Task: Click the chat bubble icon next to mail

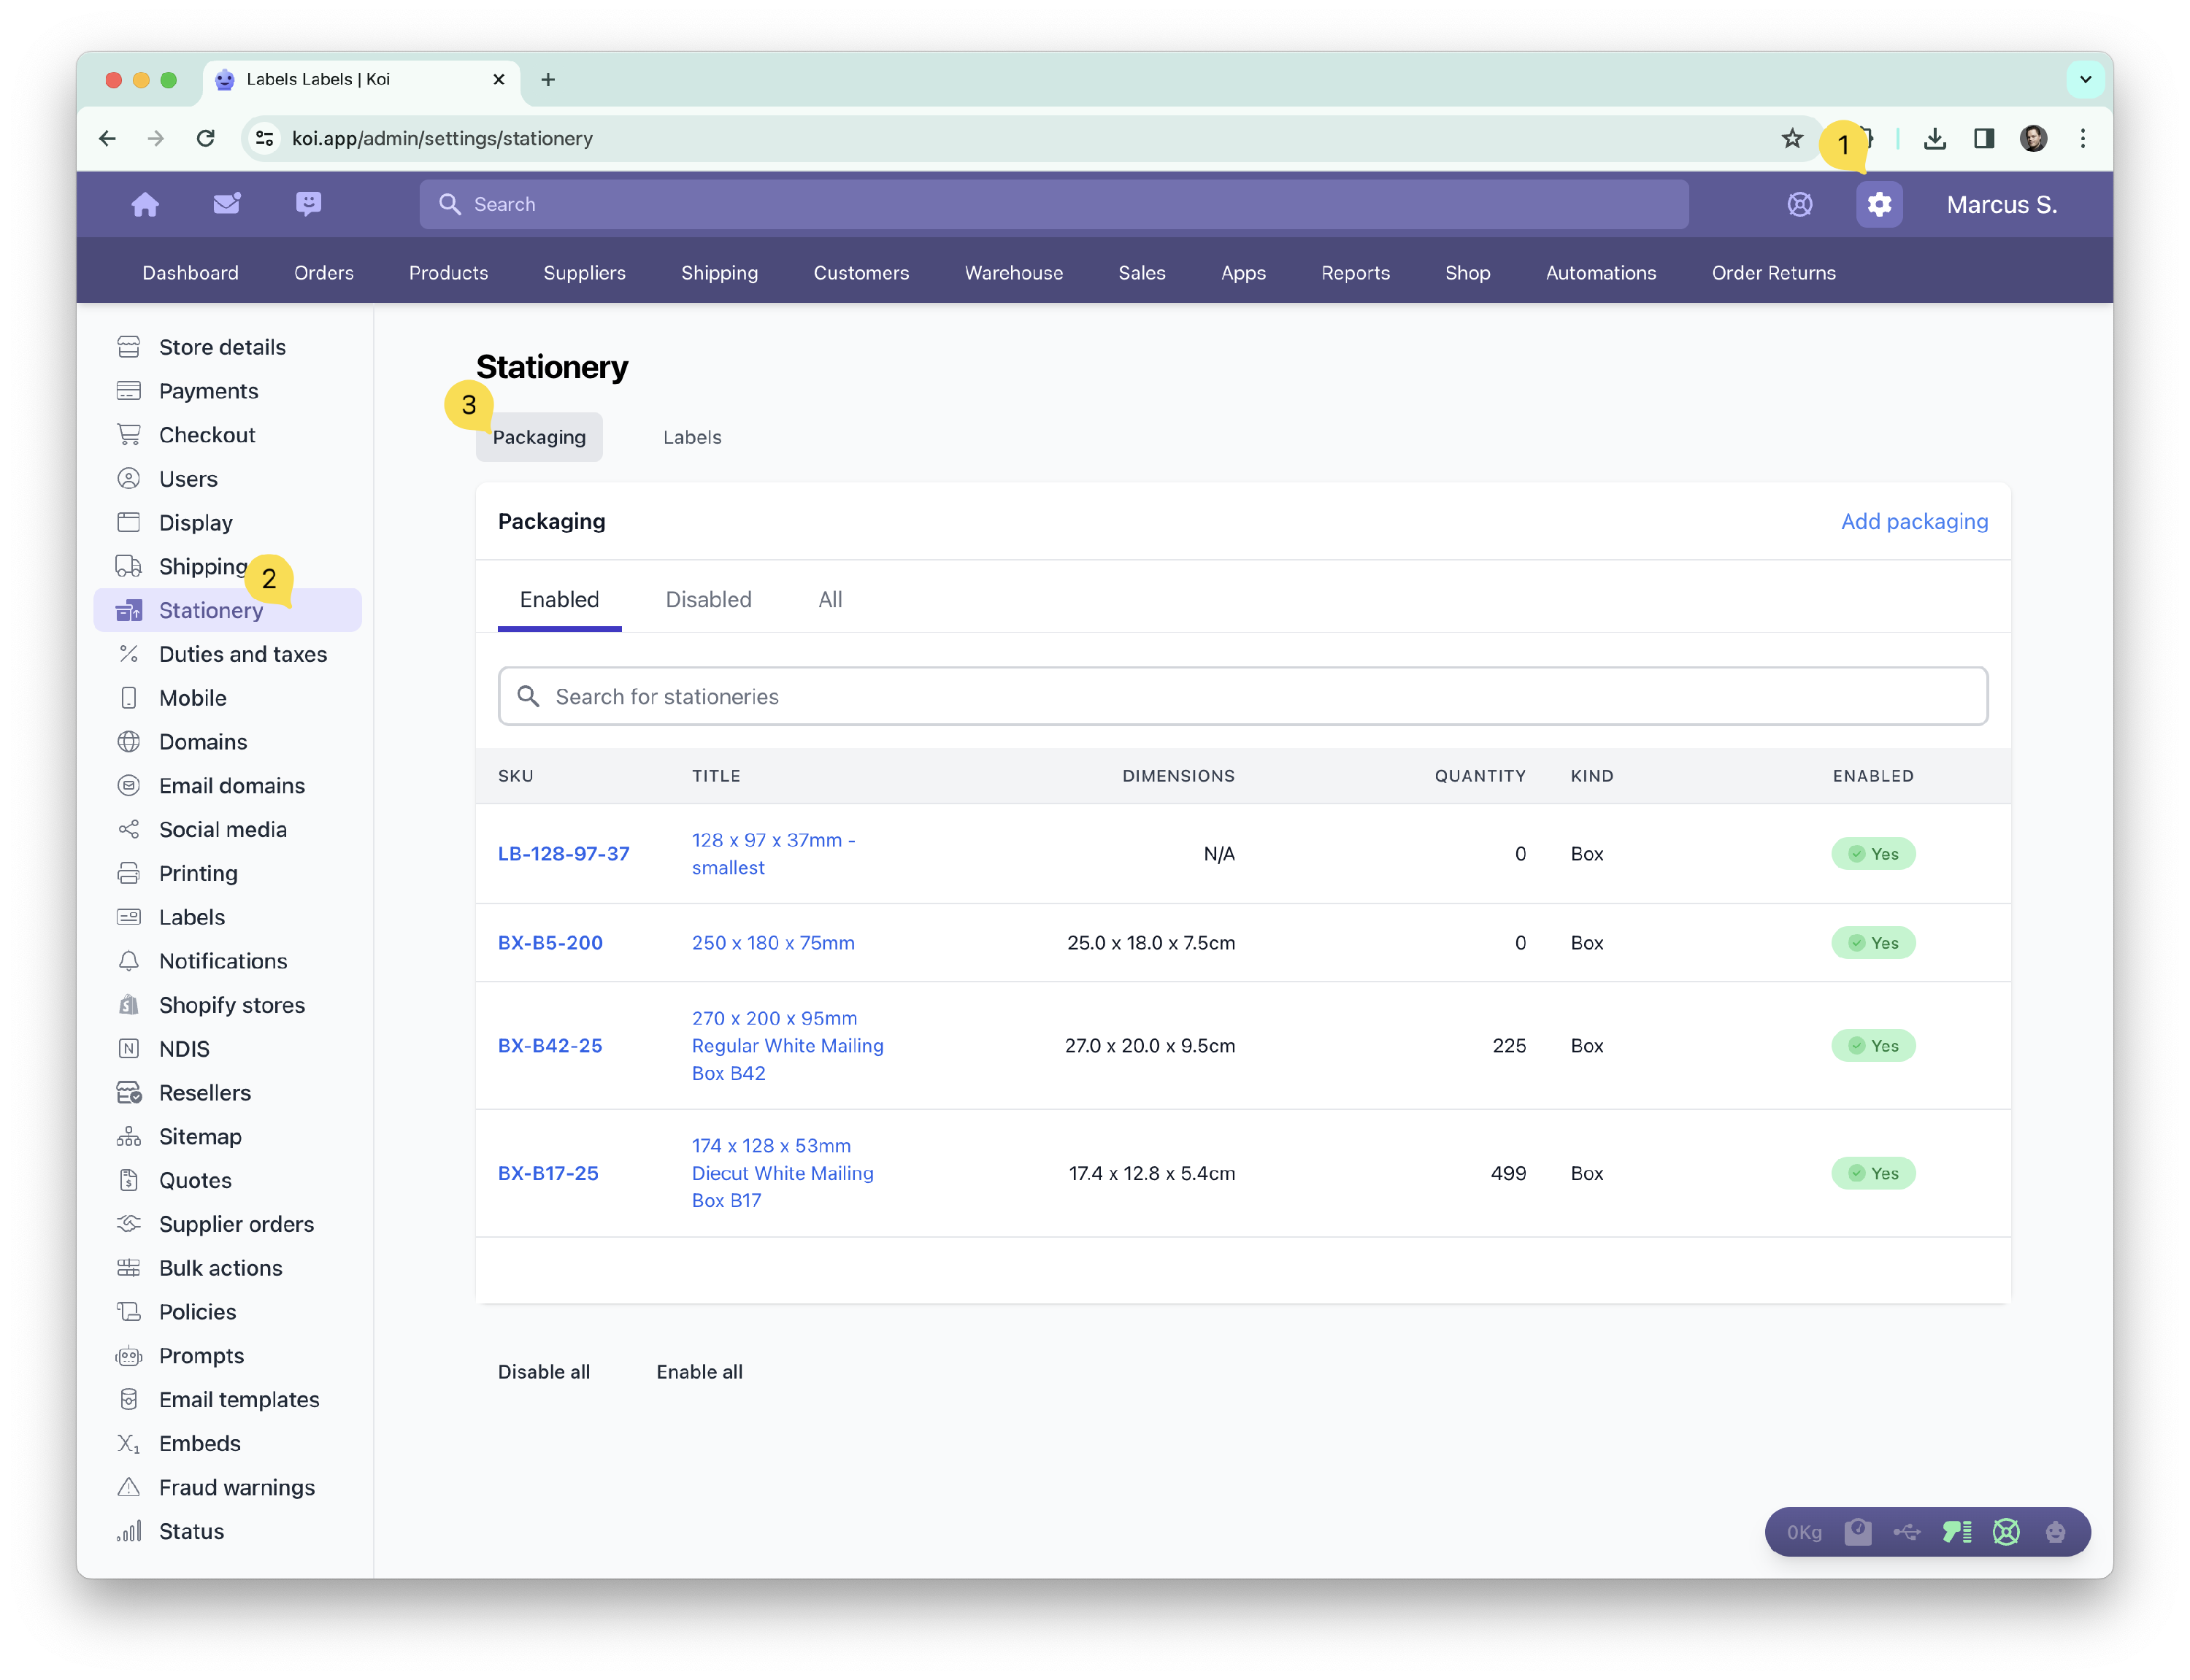Action: point(308,204)
